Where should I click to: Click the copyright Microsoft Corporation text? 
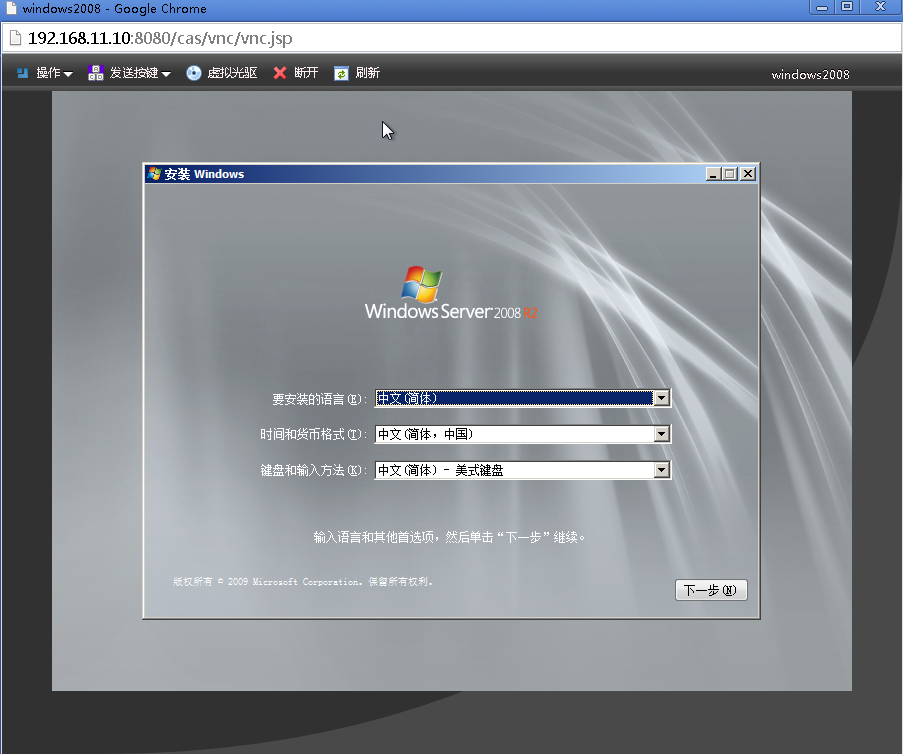302,582
